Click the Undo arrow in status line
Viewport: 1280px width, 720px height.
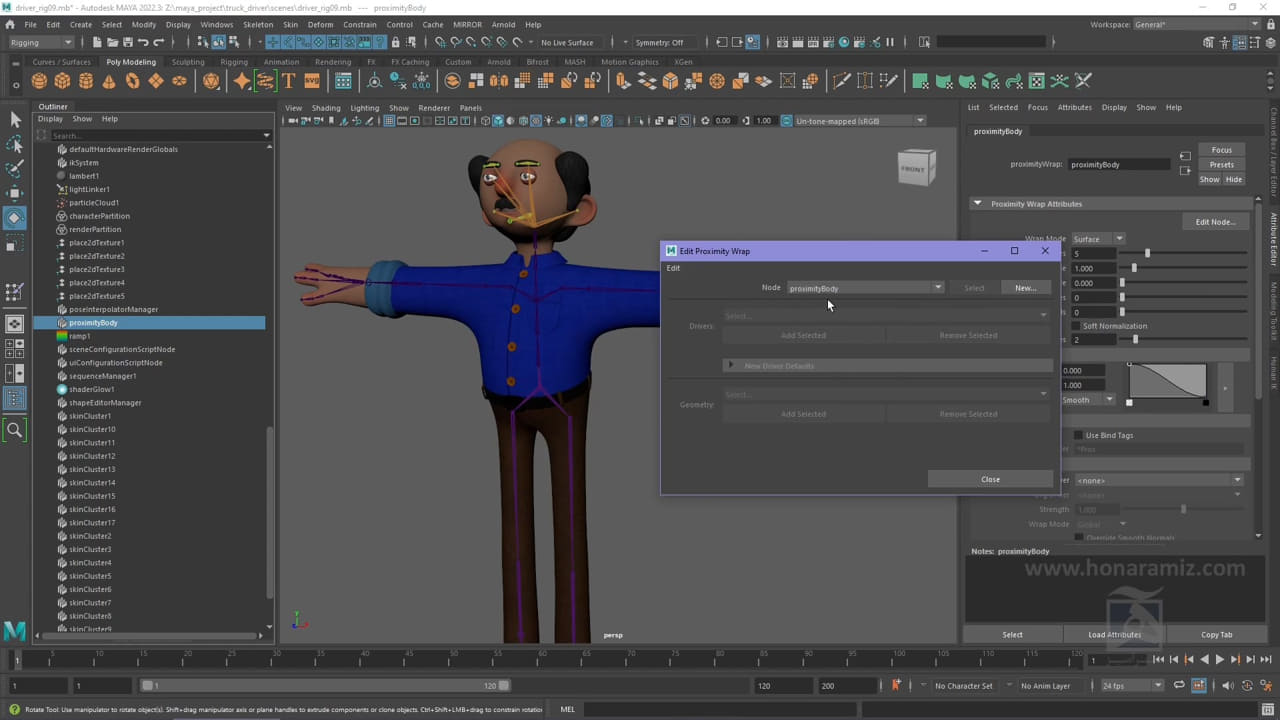[x=143, y=42]
